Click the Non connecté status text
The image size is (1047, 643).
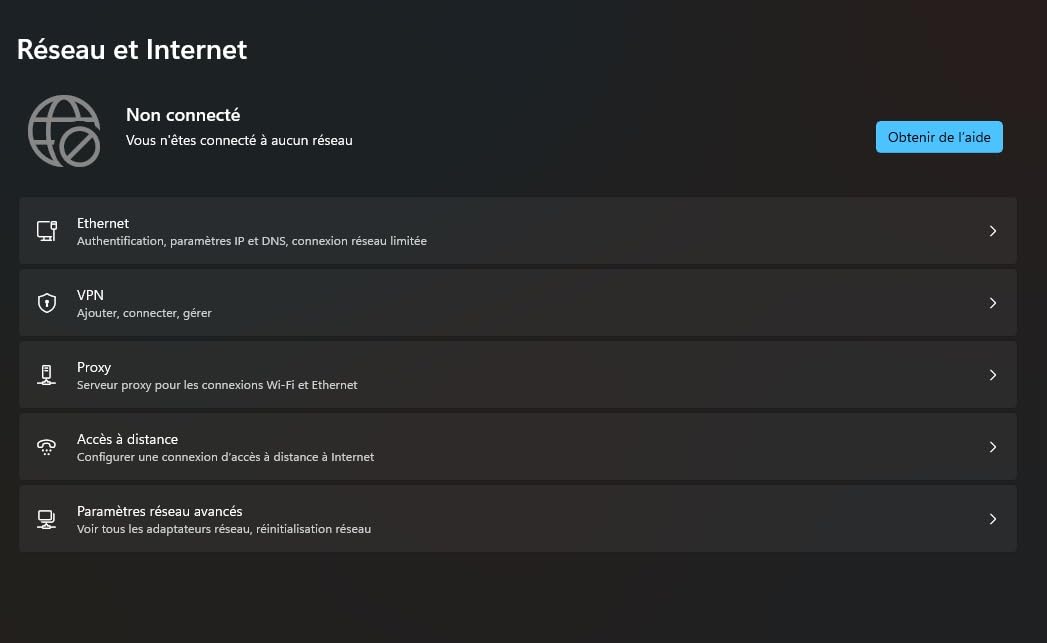(183, 115)
